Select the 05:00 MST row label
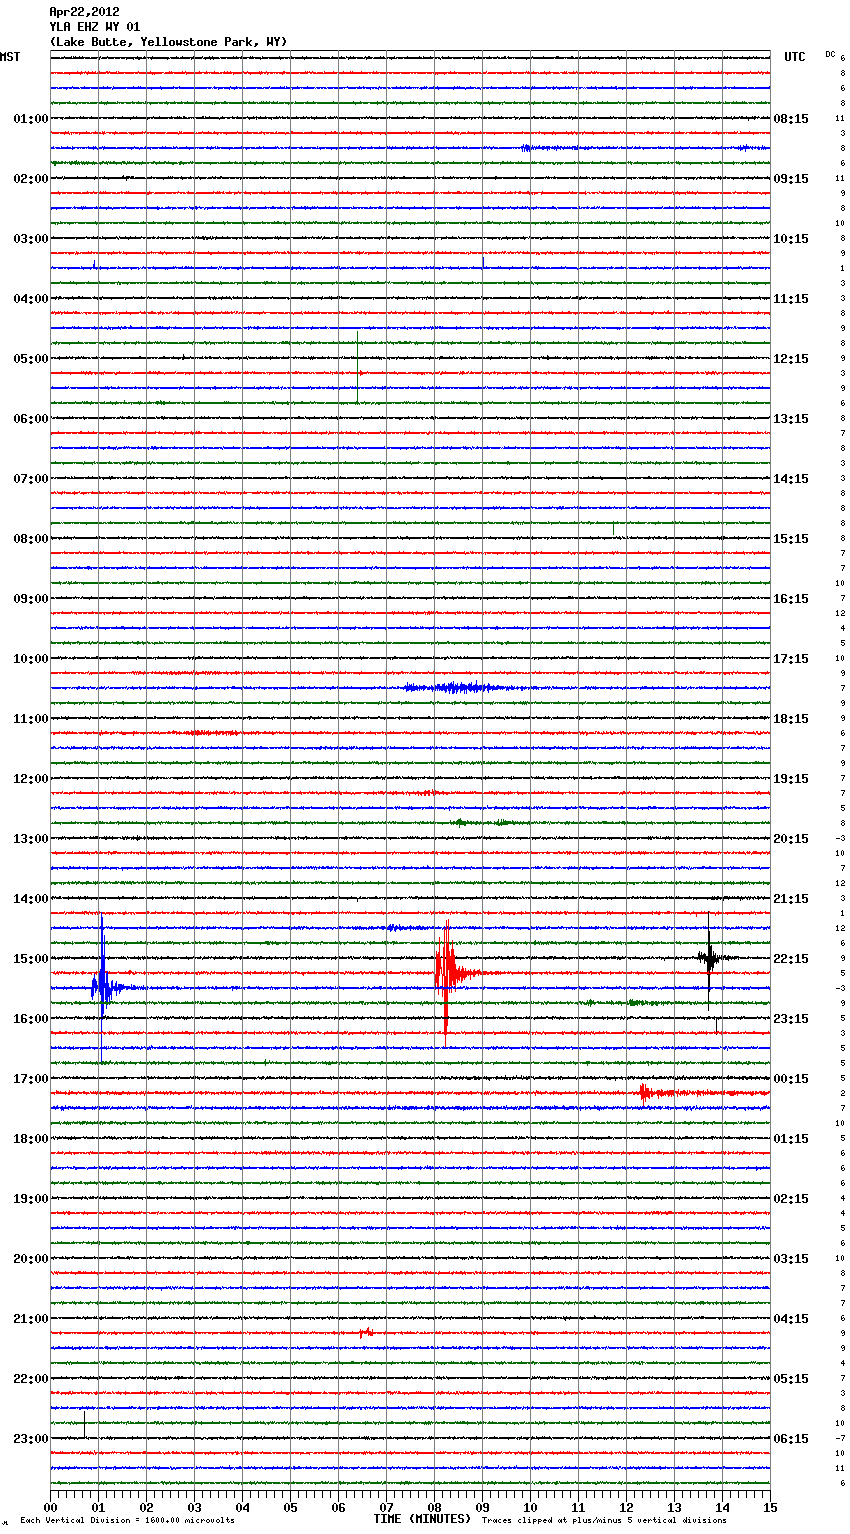This screenshot has height=1534, width=850. 31,359
